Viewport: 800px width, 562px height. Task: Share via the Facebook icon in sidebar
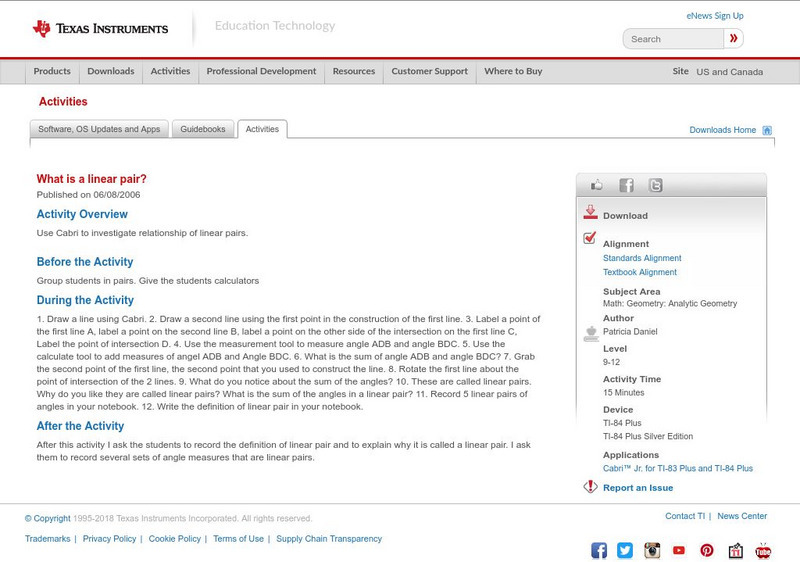(626, 185)
